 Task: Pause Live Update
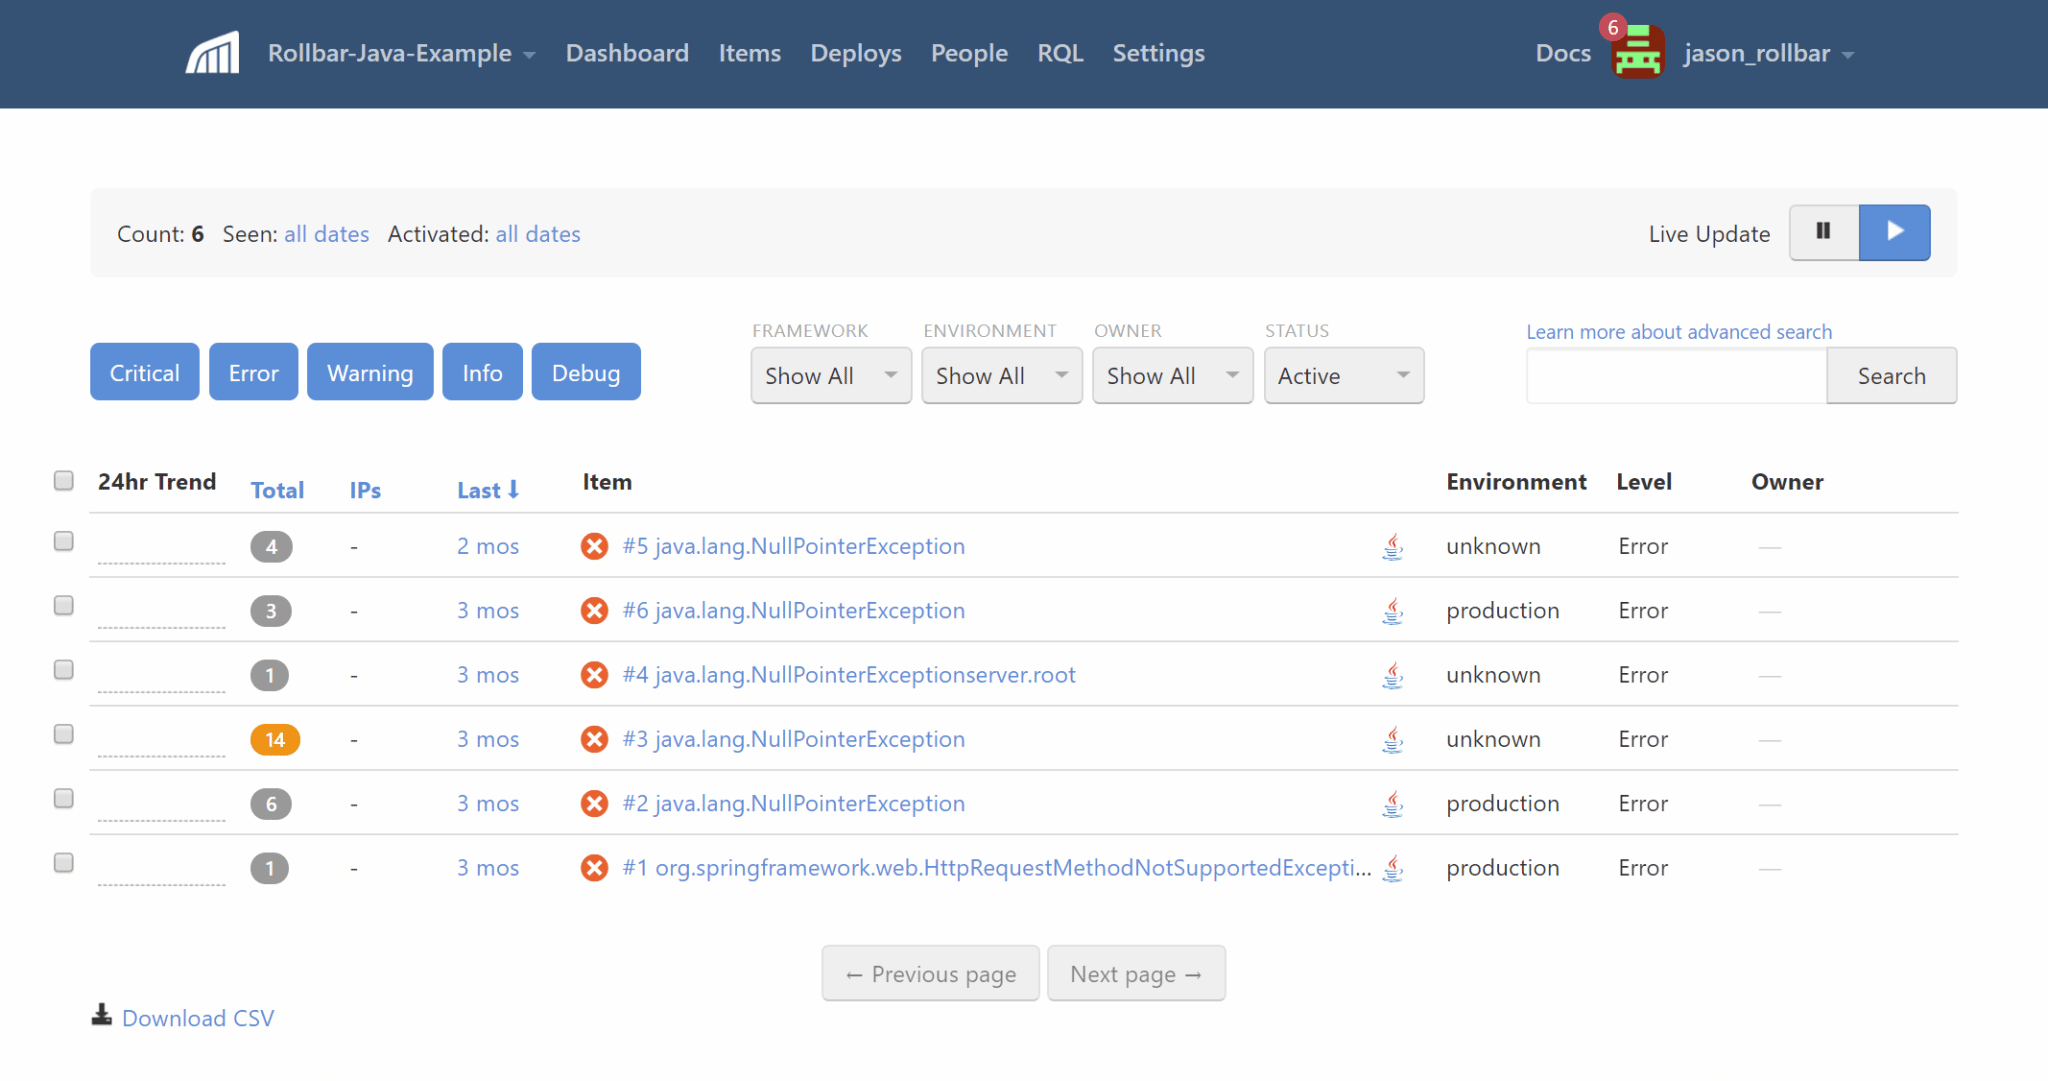[1823, 231]
